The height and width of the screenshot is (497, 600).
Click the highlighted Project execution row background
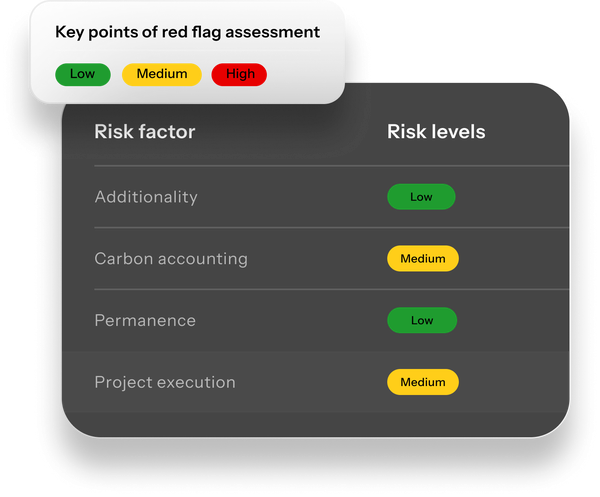(316, 381)
